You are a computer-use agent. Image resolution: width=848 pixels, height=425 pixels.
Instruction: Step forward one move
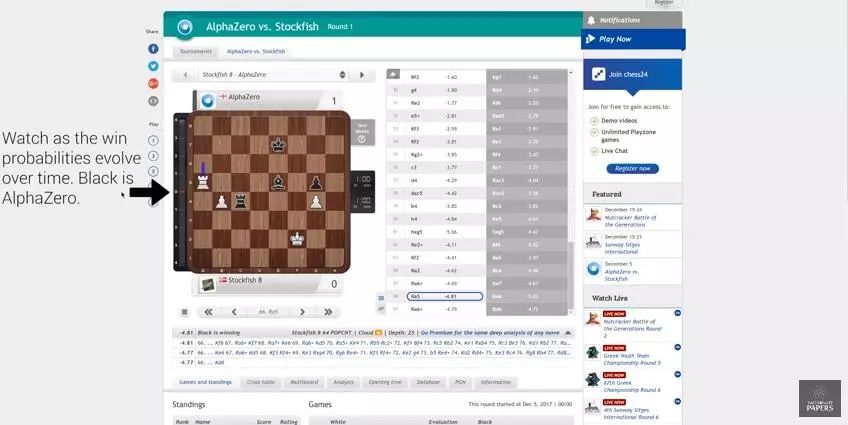[x=302, y=312]
